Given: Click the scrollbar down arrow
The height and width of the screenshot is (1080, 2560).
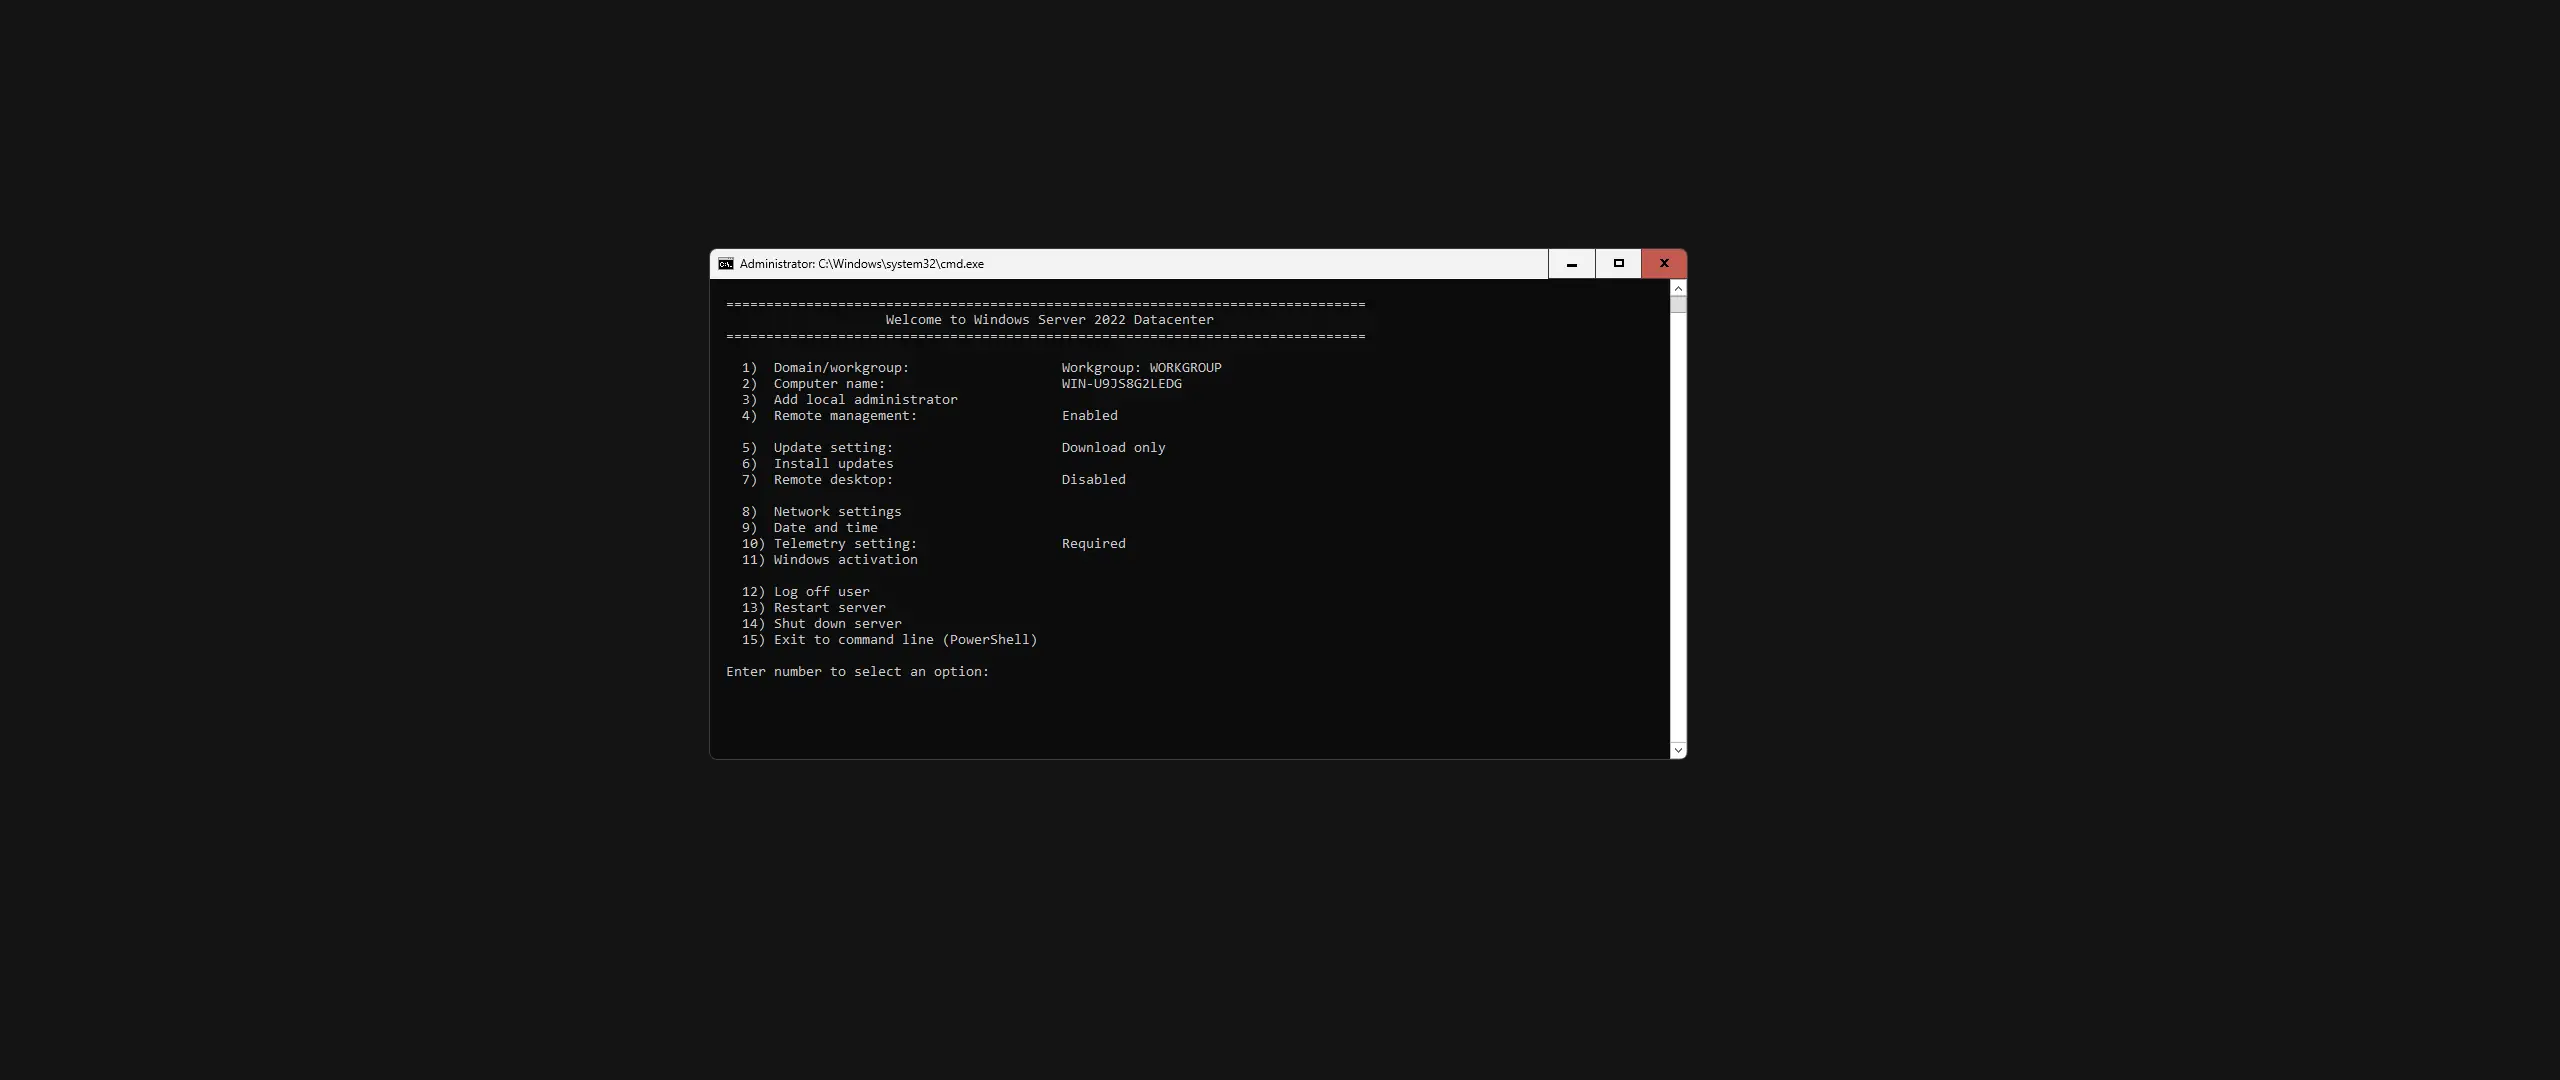Looking at the screenshot, I should (1678, 750).
